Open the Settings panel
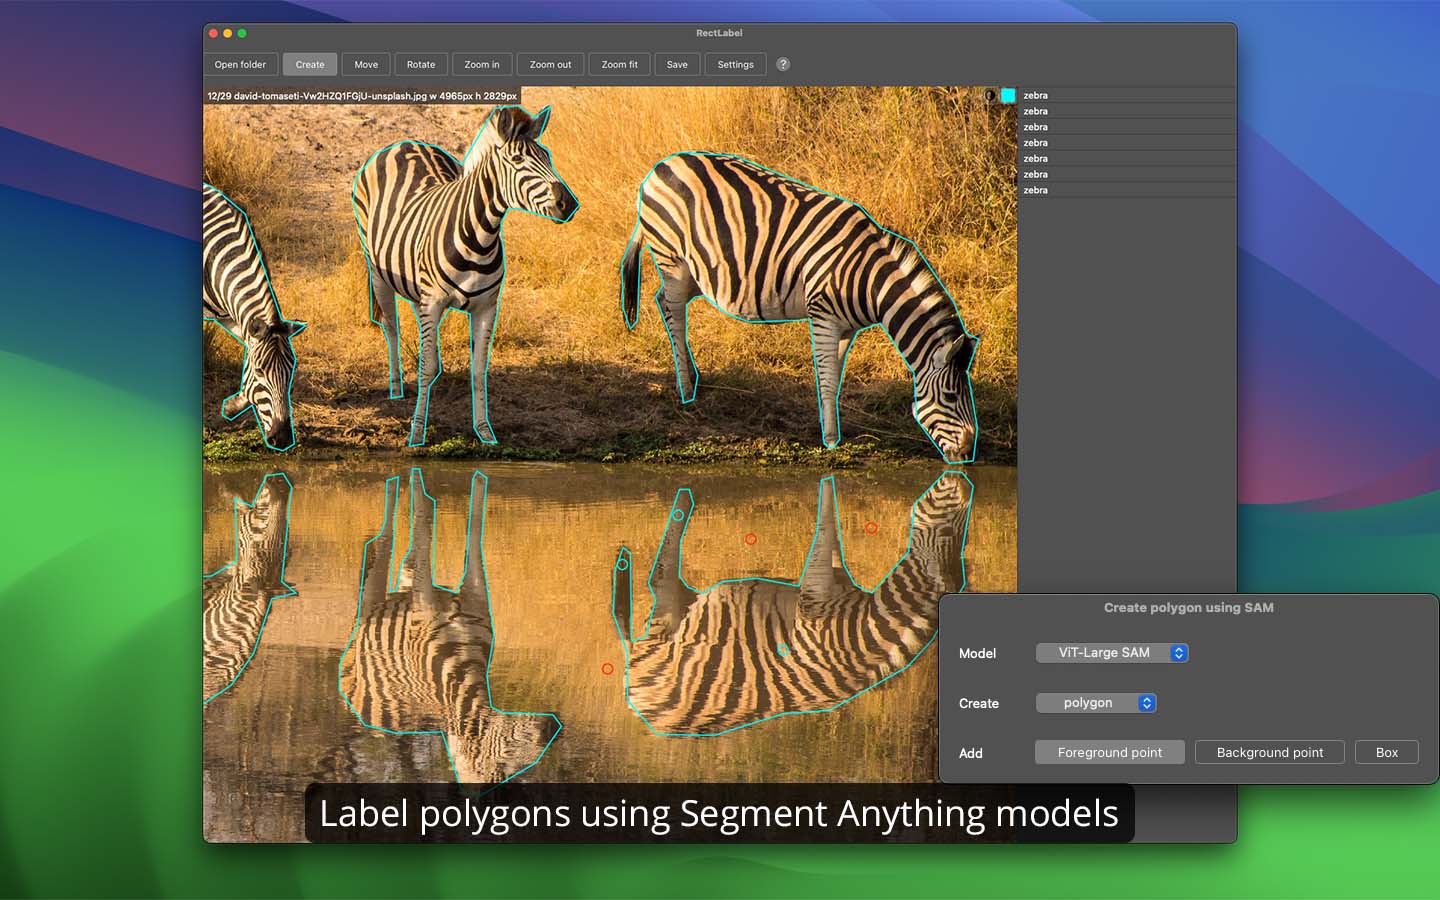 [735, 64]
